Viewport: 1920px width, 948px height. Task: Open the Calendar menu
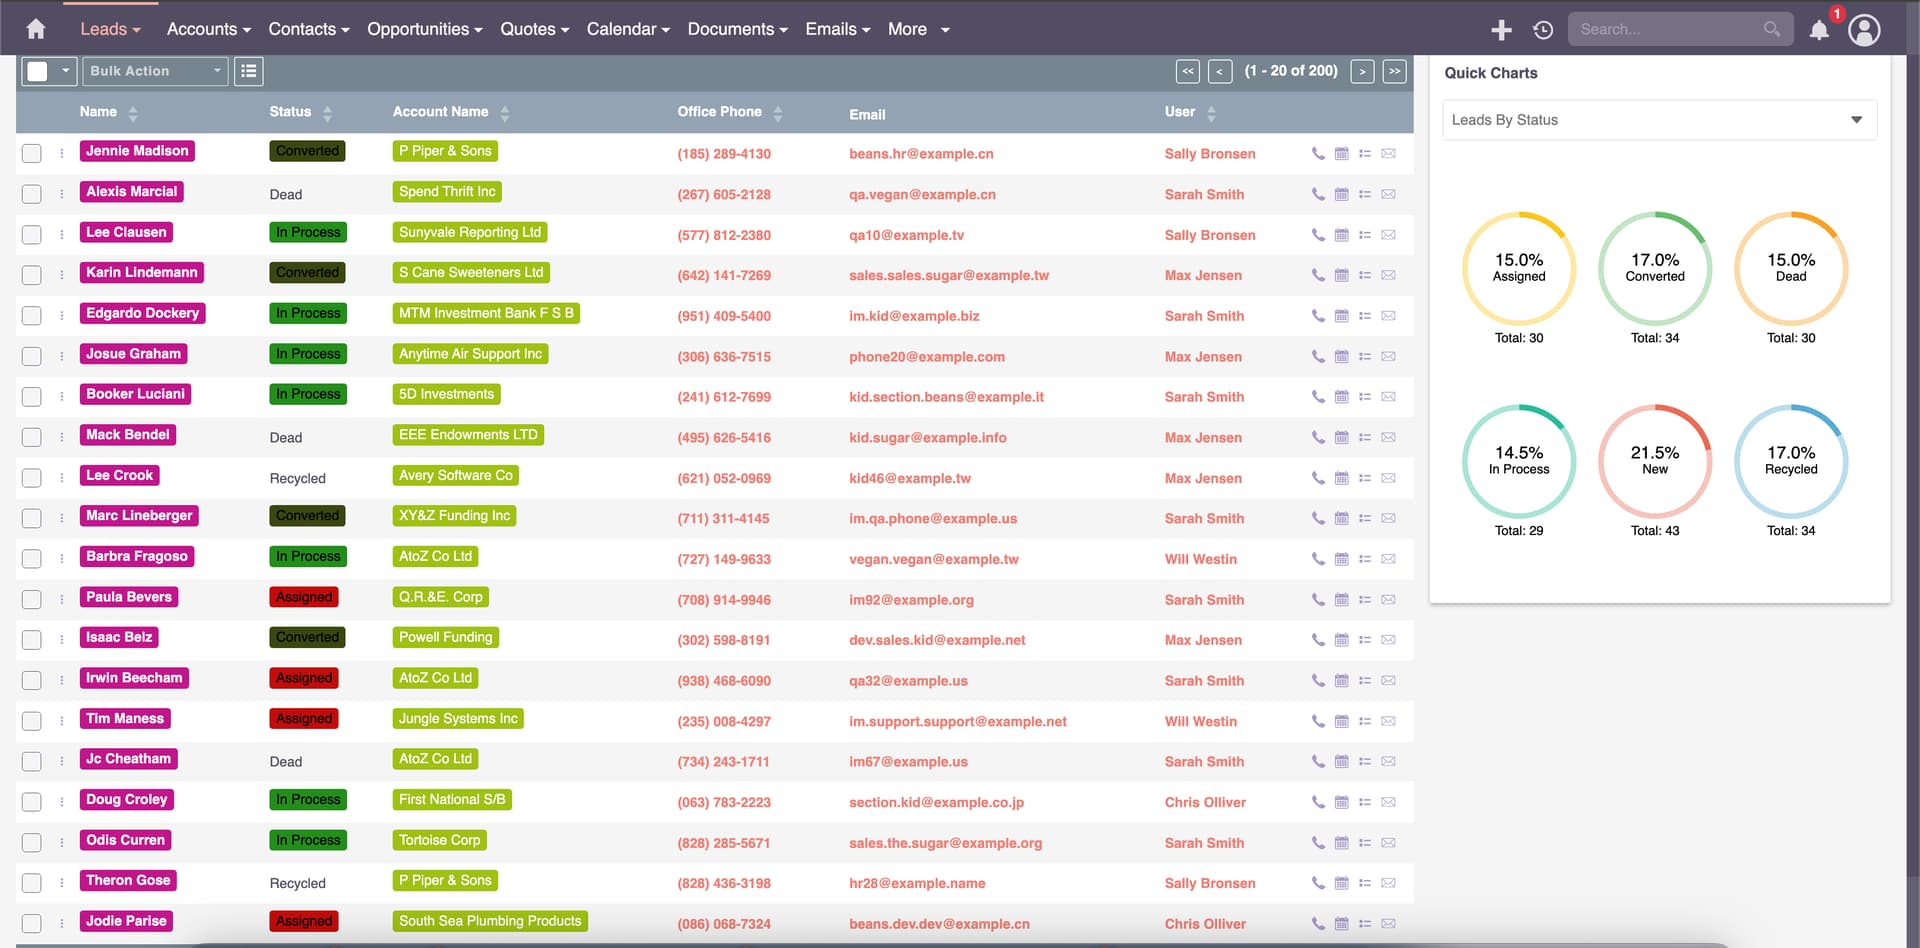pyautogui.click(x=627, y=29)
